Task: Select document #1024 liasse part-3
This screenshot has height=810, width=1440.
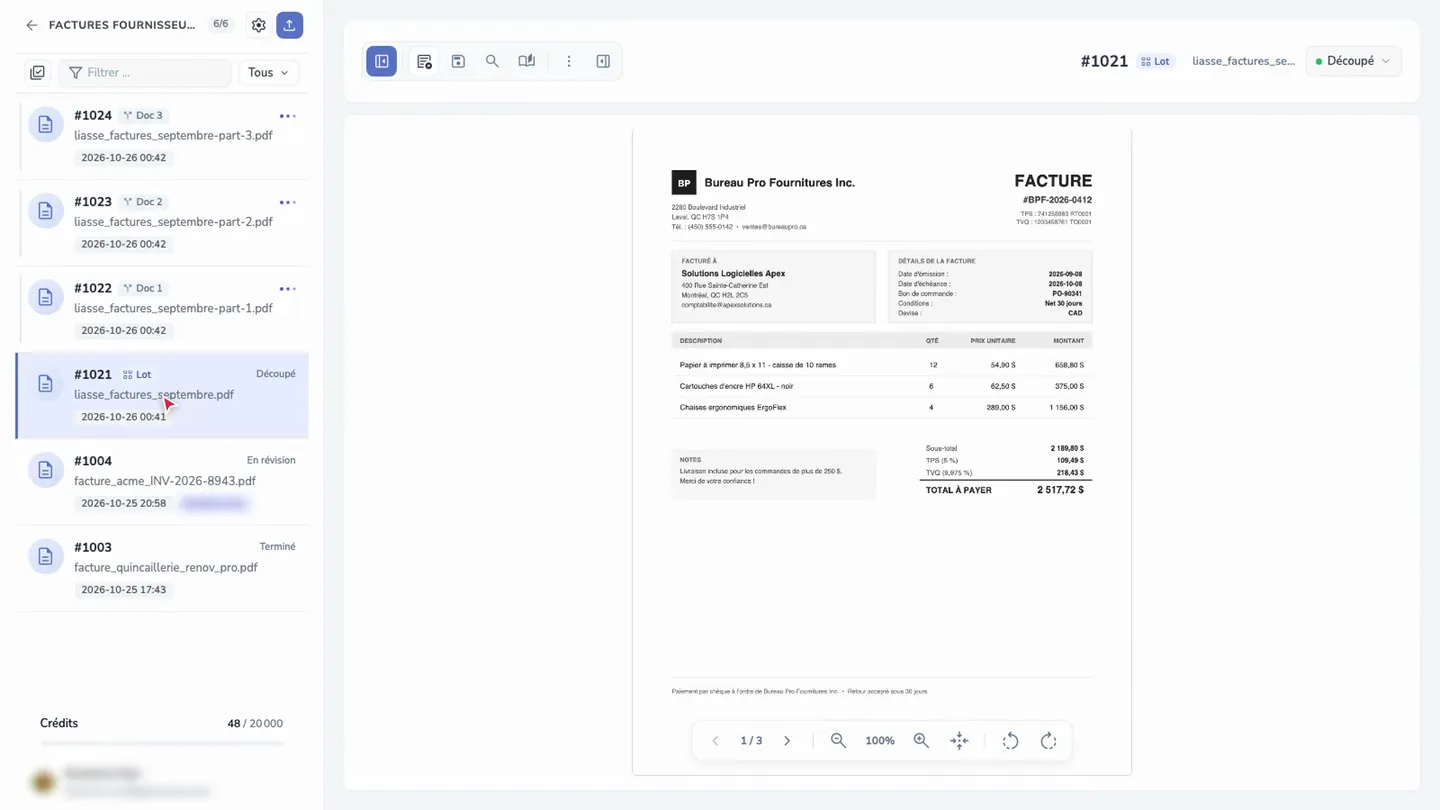Action: click(x=162, y=136)
